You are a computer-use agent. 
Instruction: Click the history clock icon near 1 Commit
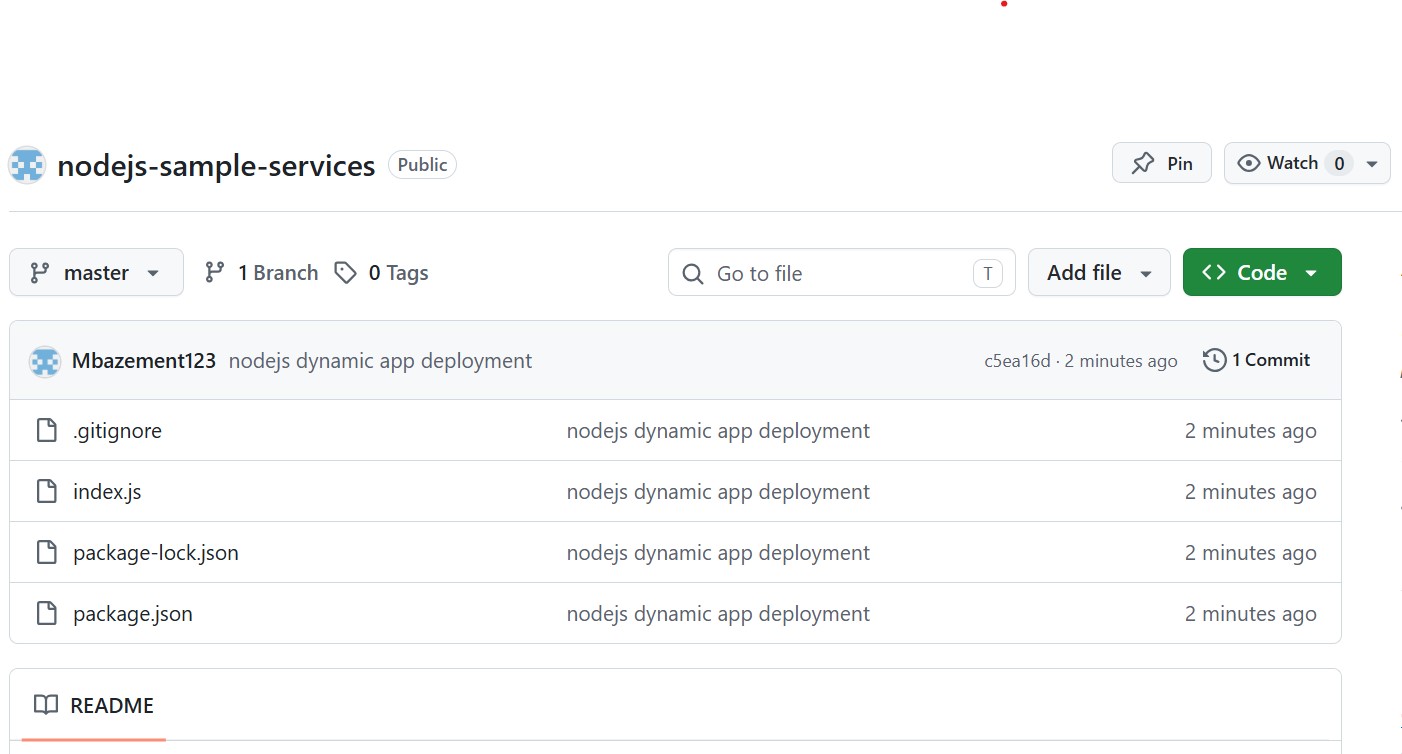[1214, 360]
